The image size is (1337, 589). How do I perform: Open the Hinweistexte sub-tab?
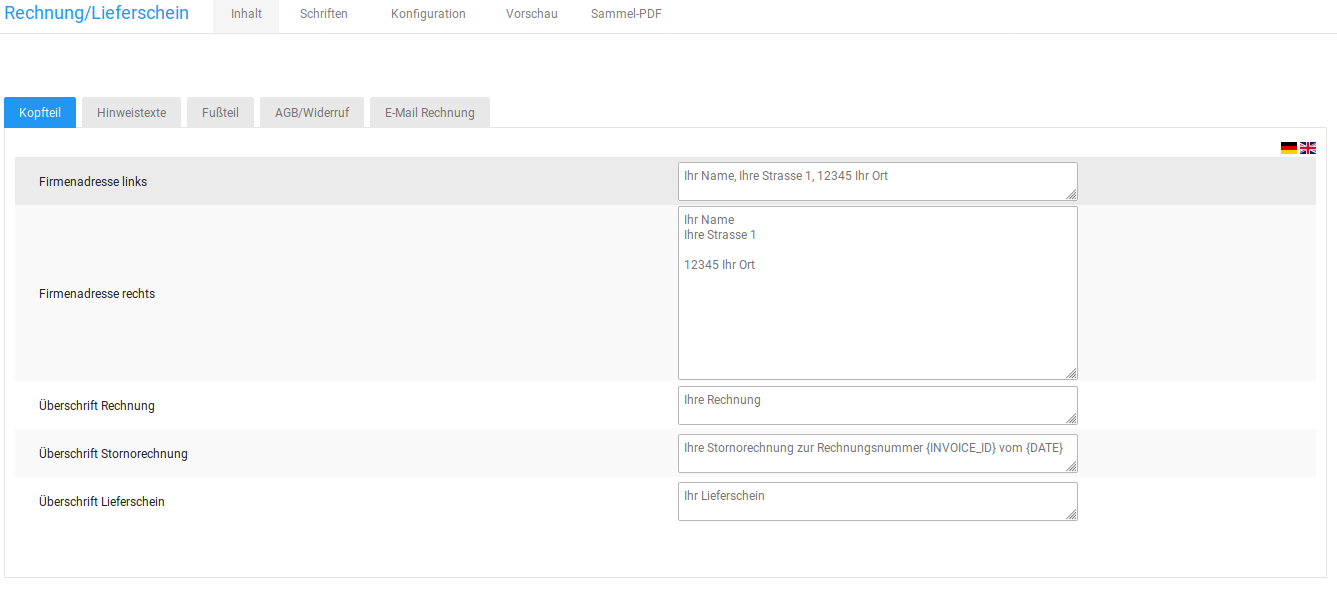[x=132, y=113]
